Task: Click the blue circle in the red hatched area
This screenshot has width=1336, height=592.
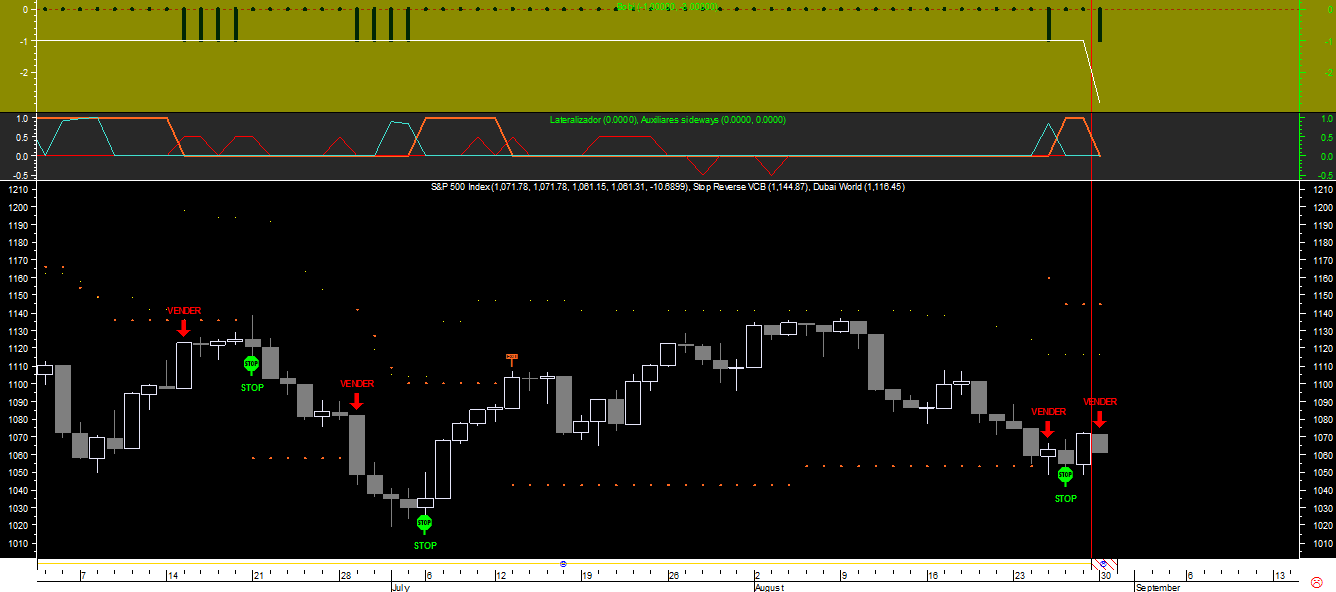Action: coord(1103,564)
